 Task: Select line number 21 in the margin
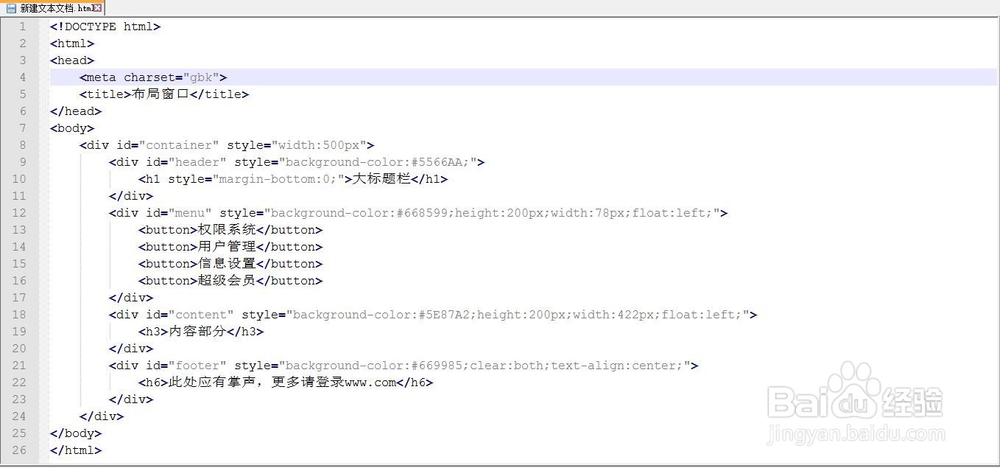[x=19, y=365]
